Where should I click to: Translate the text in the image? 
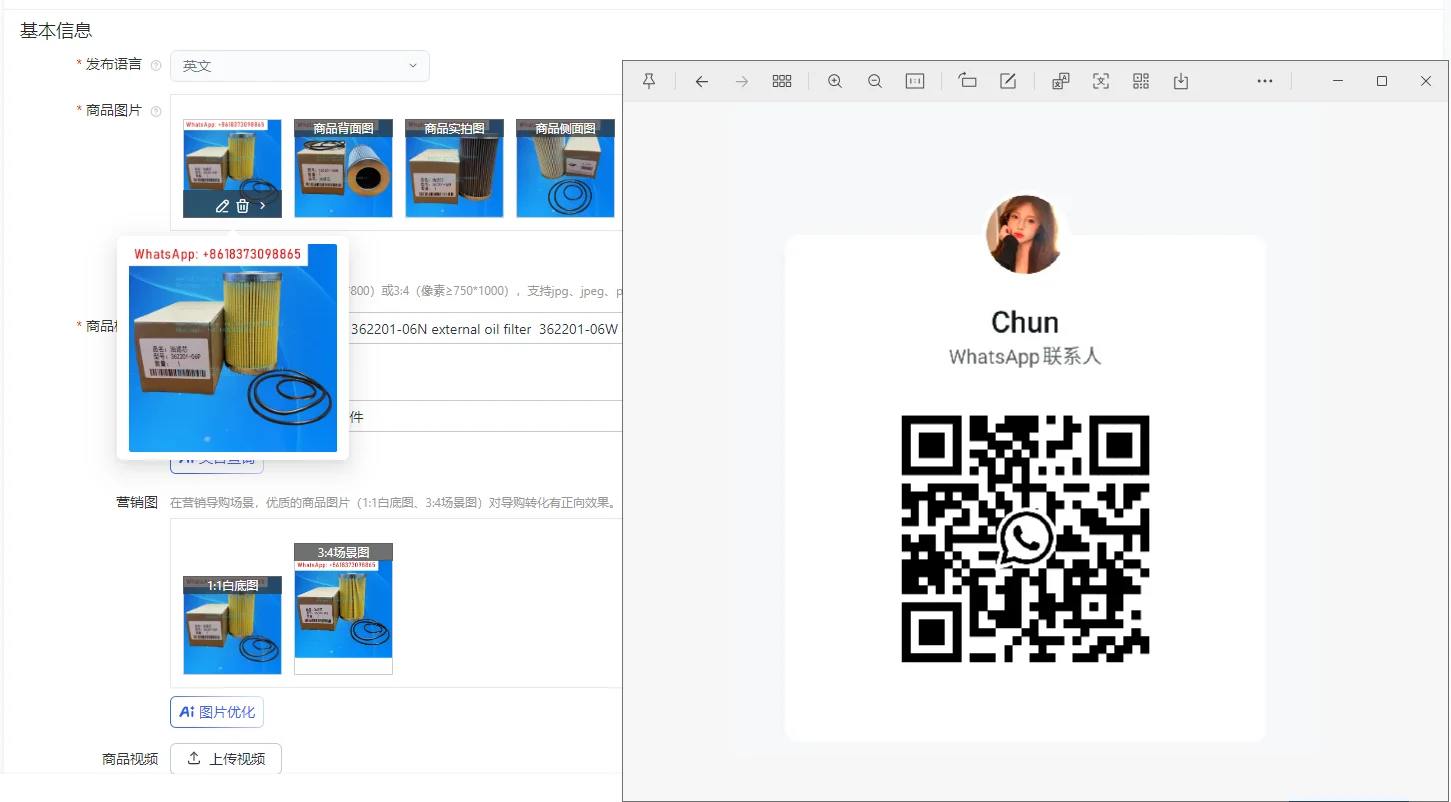click(x=1061, y=81)
